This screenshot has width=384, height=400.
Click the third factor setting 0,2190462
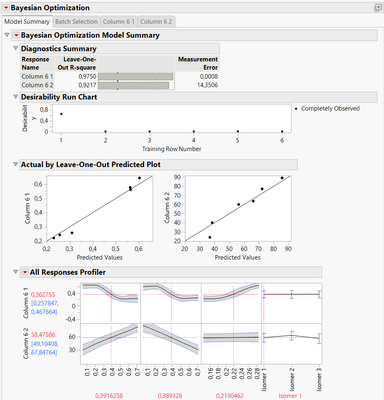(230, 396)
